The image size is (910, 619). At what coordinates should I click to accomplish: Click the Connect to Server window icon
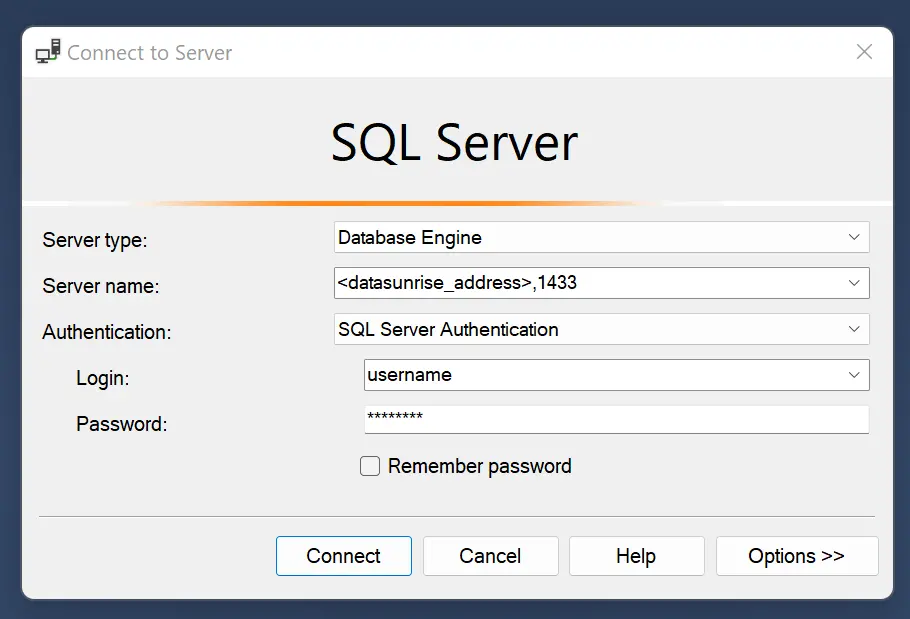pos(48,52)
